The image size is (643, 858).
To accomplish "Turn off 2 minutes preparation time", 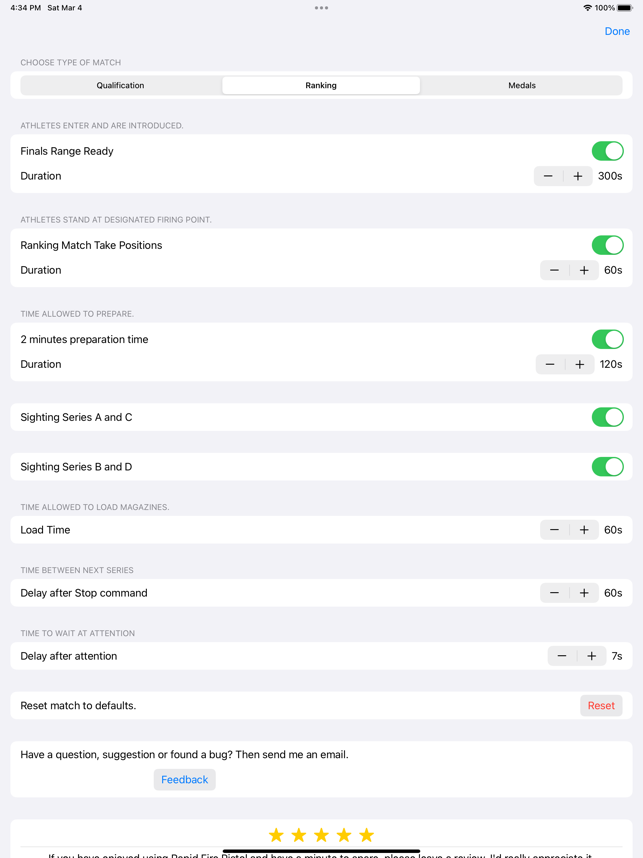I will click(x=607, y=339).
